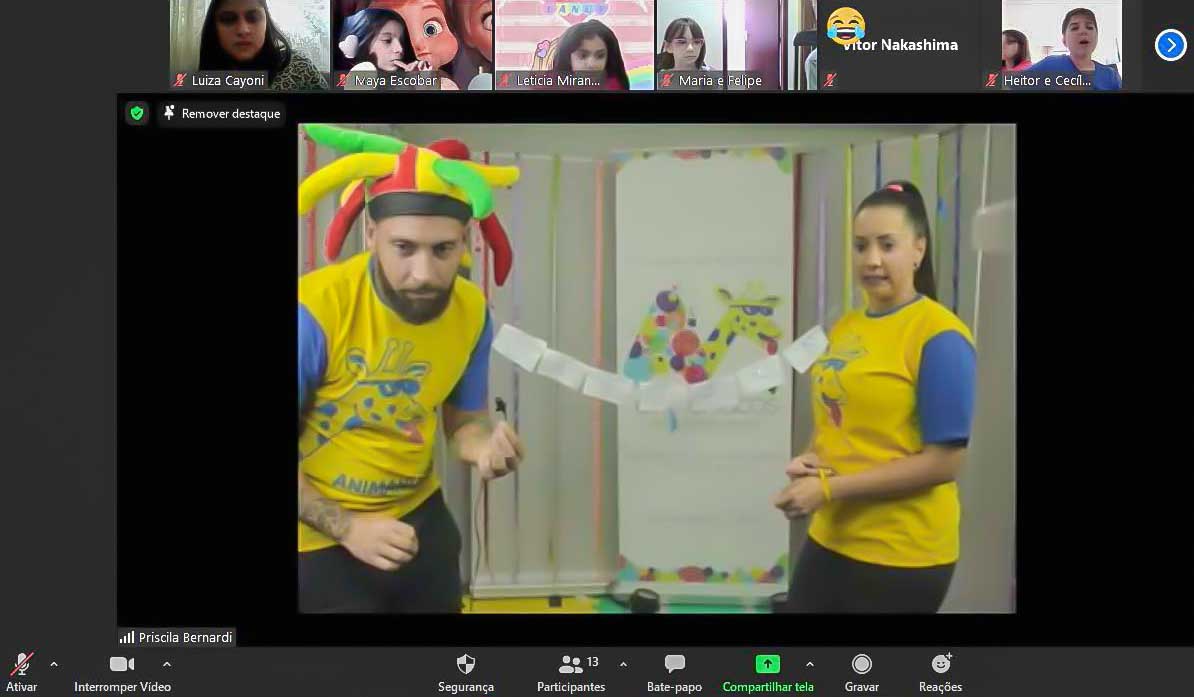This screenshot has width=1194, height=697.
Task: Select Luiza Cayoni video thumbnail
Action: [x=250, y=45]
